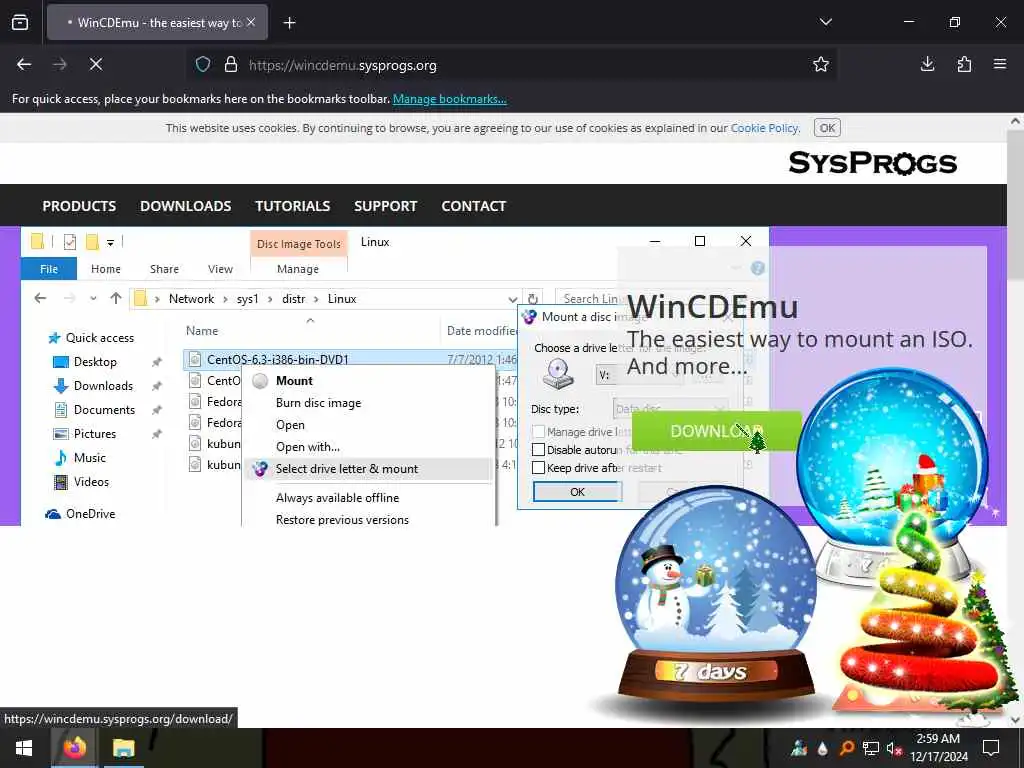Choose Always available offline in context menu

pos(337,498)
